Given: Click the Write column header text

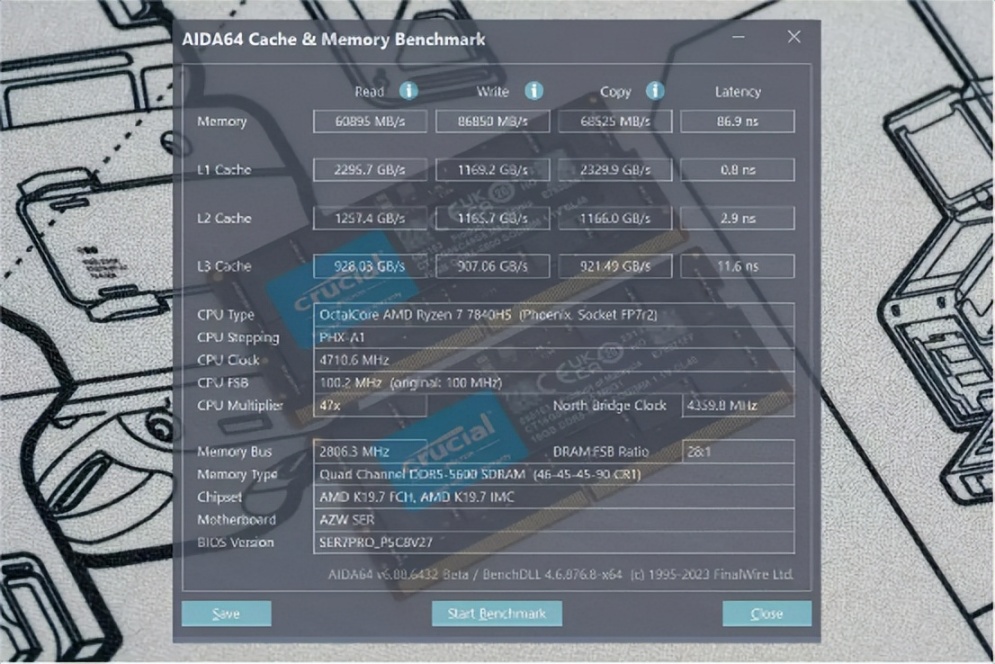Looking at the screenshot, I should (x=492, y=91).
